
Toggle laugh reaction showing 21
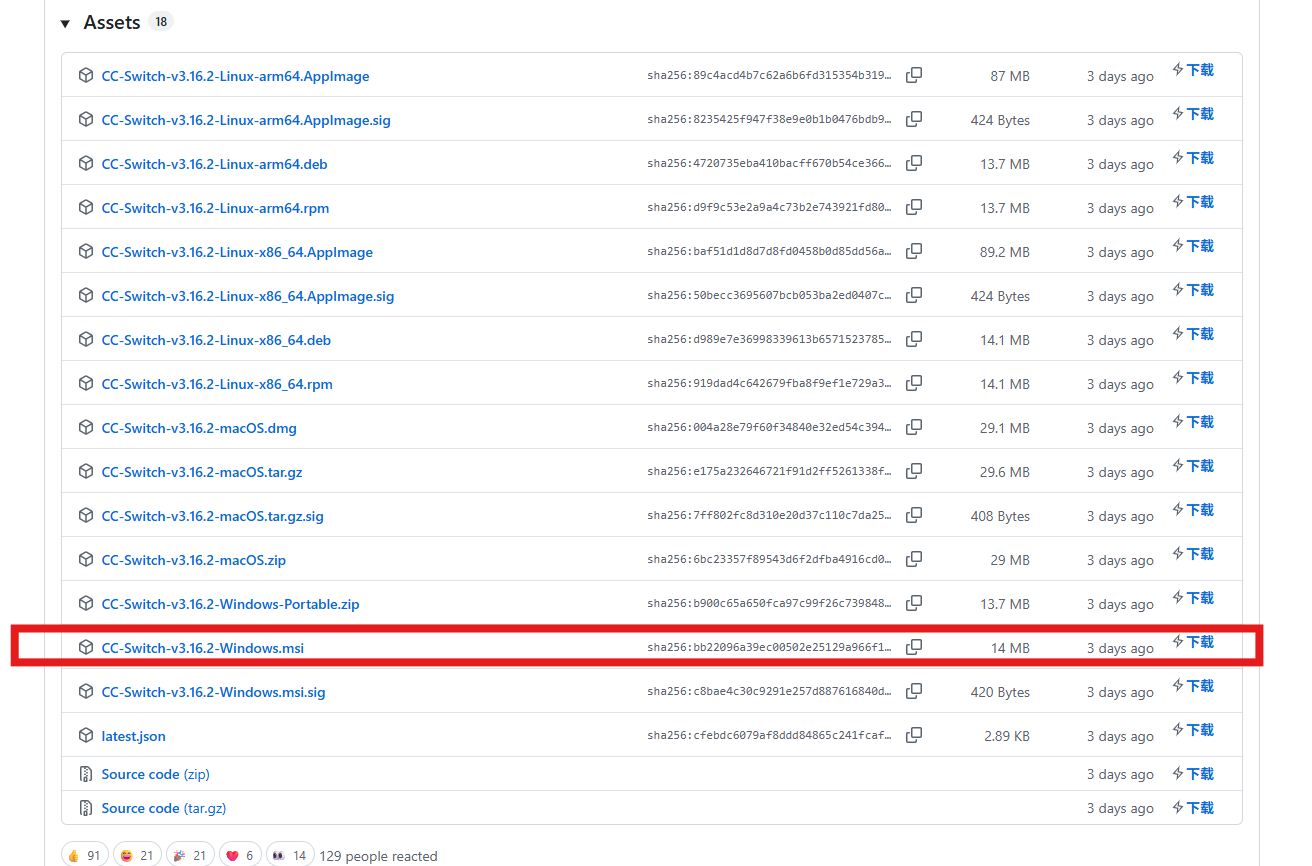[137, 855]
